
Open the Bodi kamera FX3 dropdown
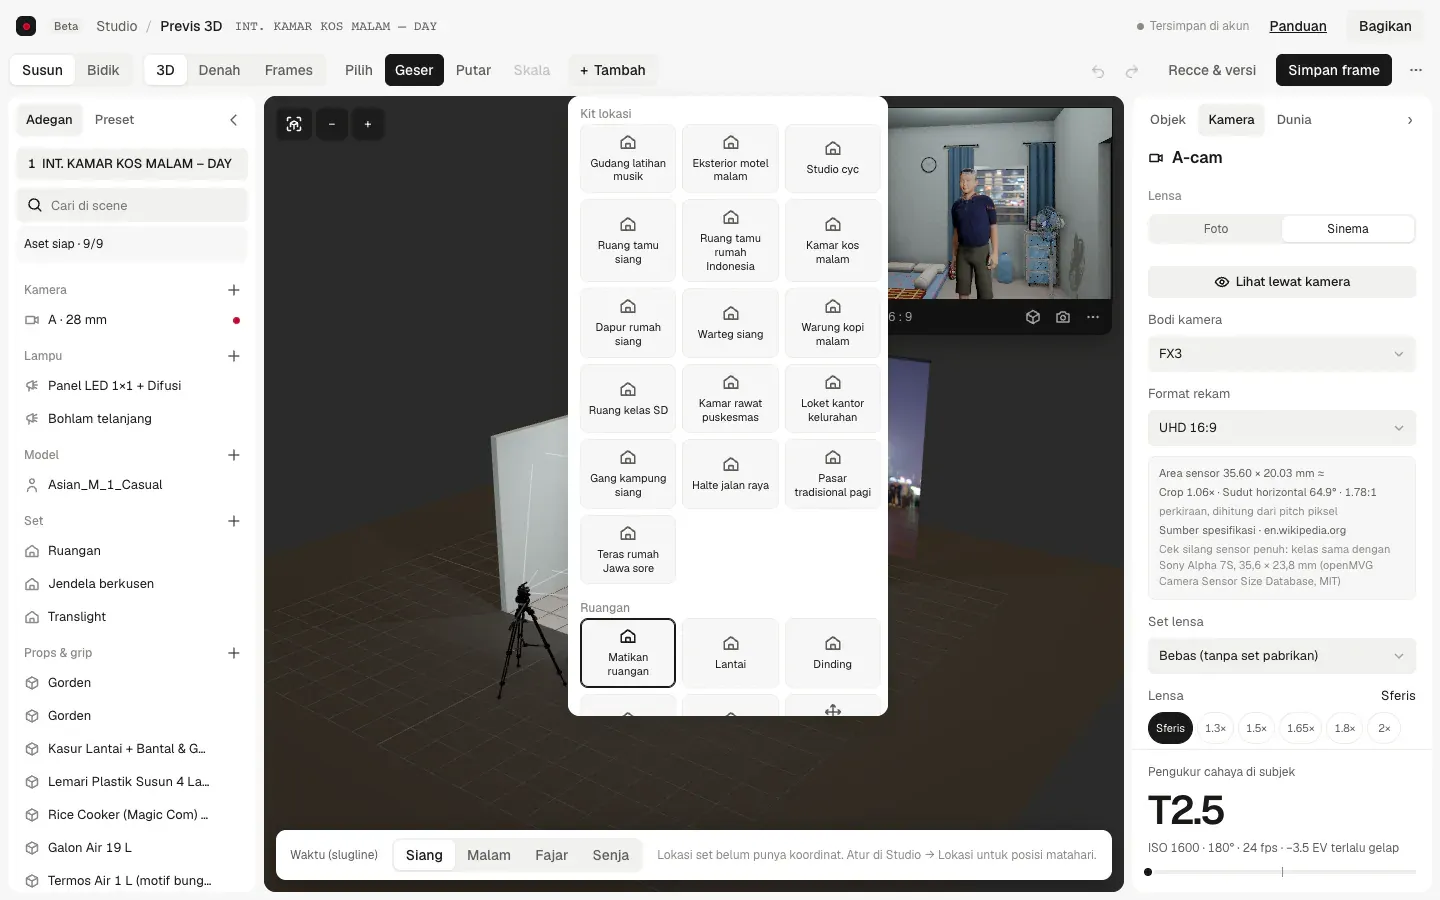1282,354
